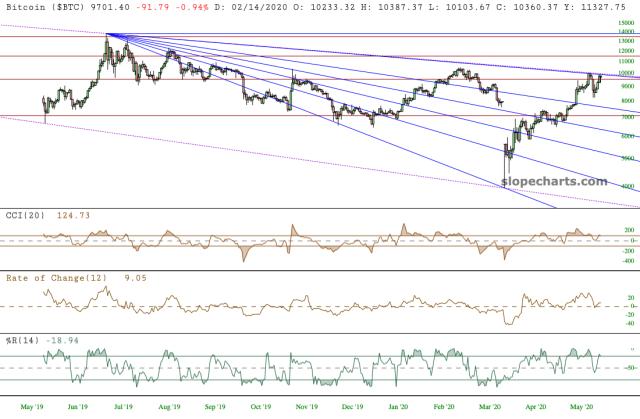Click the Oct '19 date axis label
Viewport: 640px width, 419px height.
(x=261, y=407)
